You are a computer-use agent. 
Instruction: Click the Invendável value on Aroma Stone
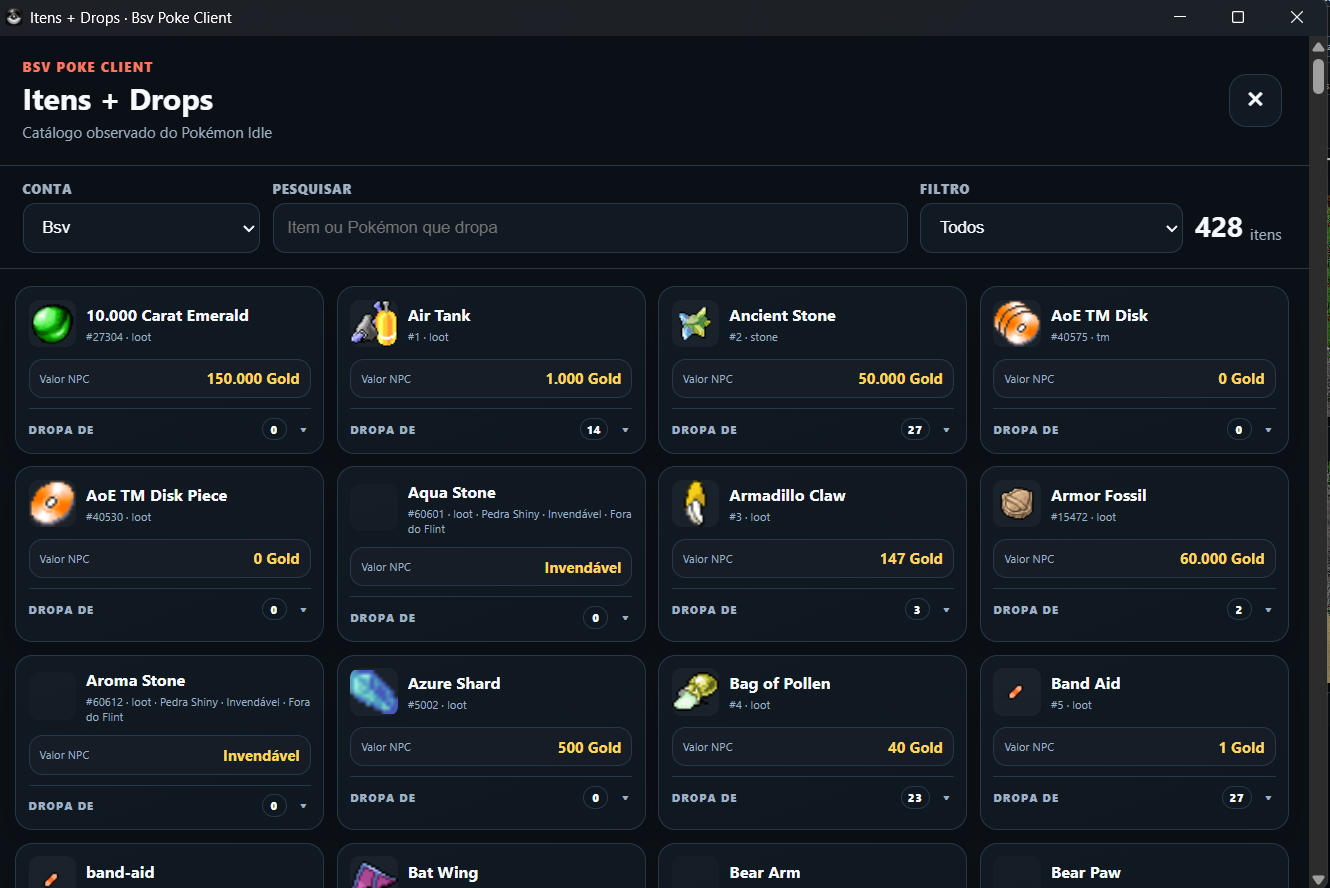261,756
